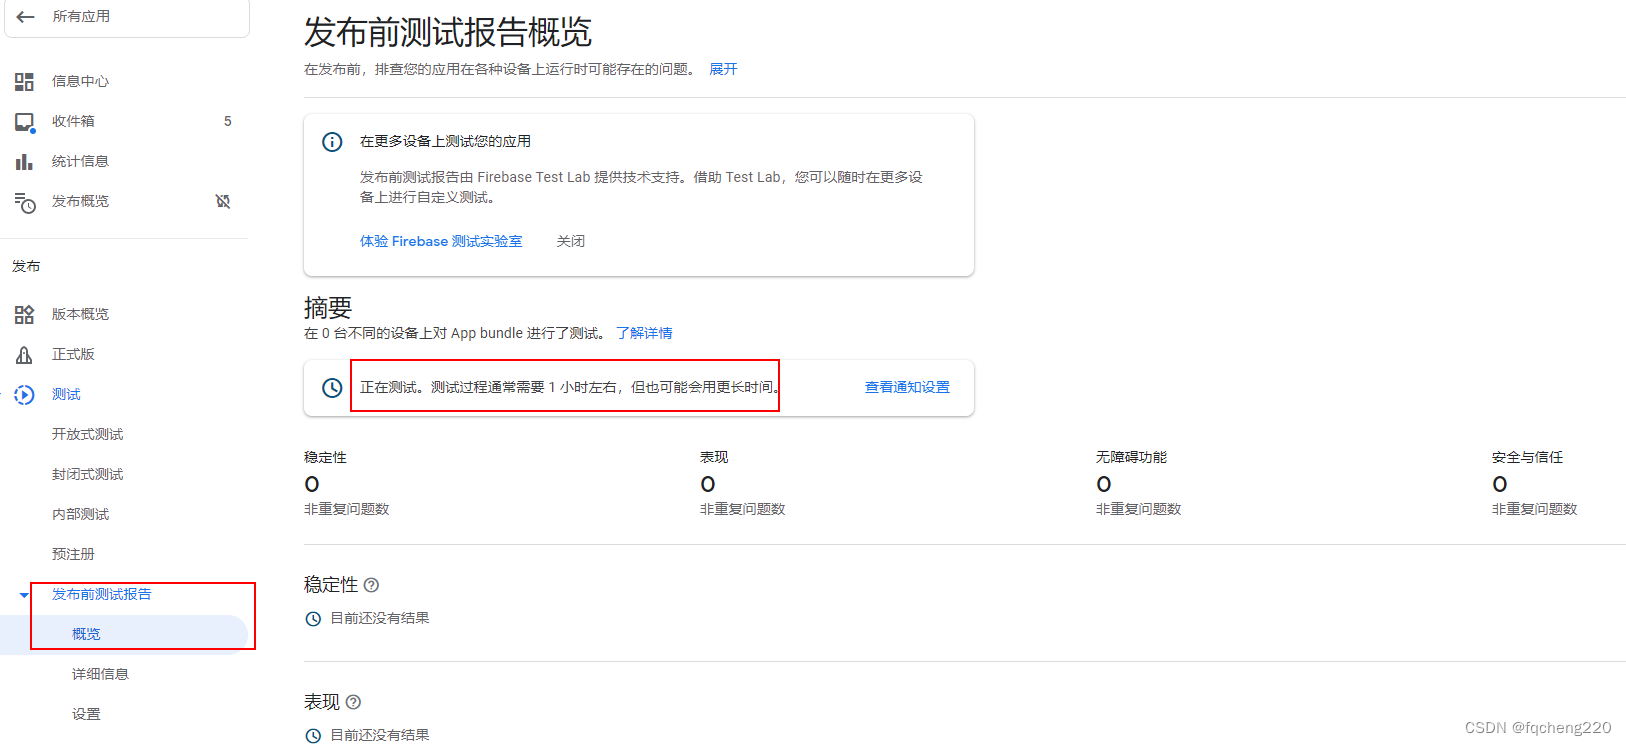Click the 无障碍功能 summary label

pyautogui.click(x=1131, y=457)
